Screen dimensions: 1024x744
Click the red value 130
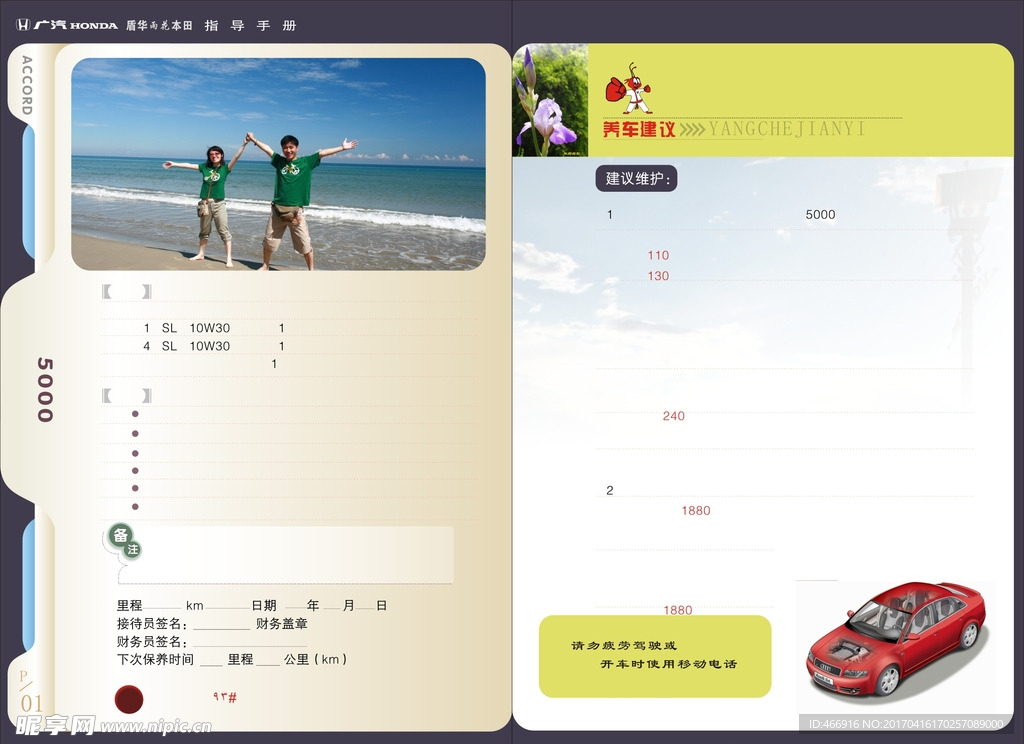point(658,276)
